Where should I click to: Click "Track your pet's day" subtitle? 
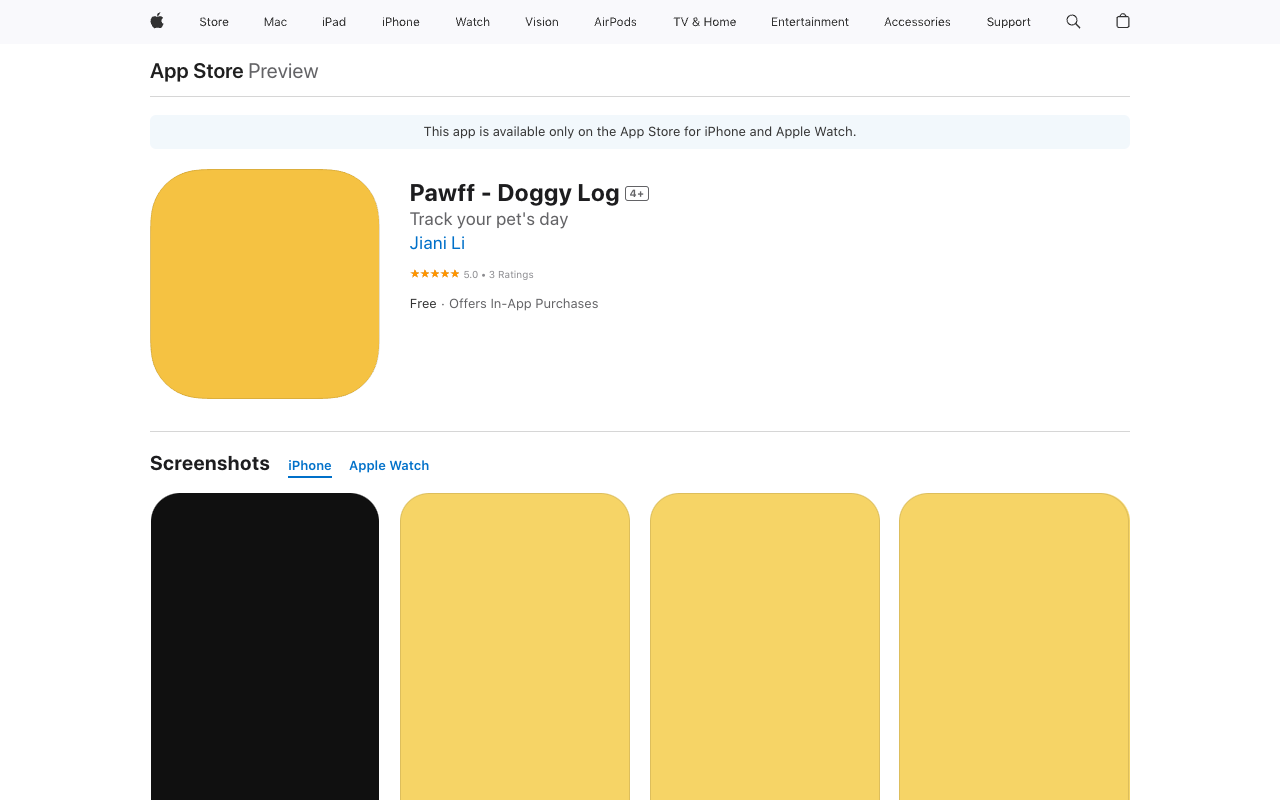coord(489,219)
